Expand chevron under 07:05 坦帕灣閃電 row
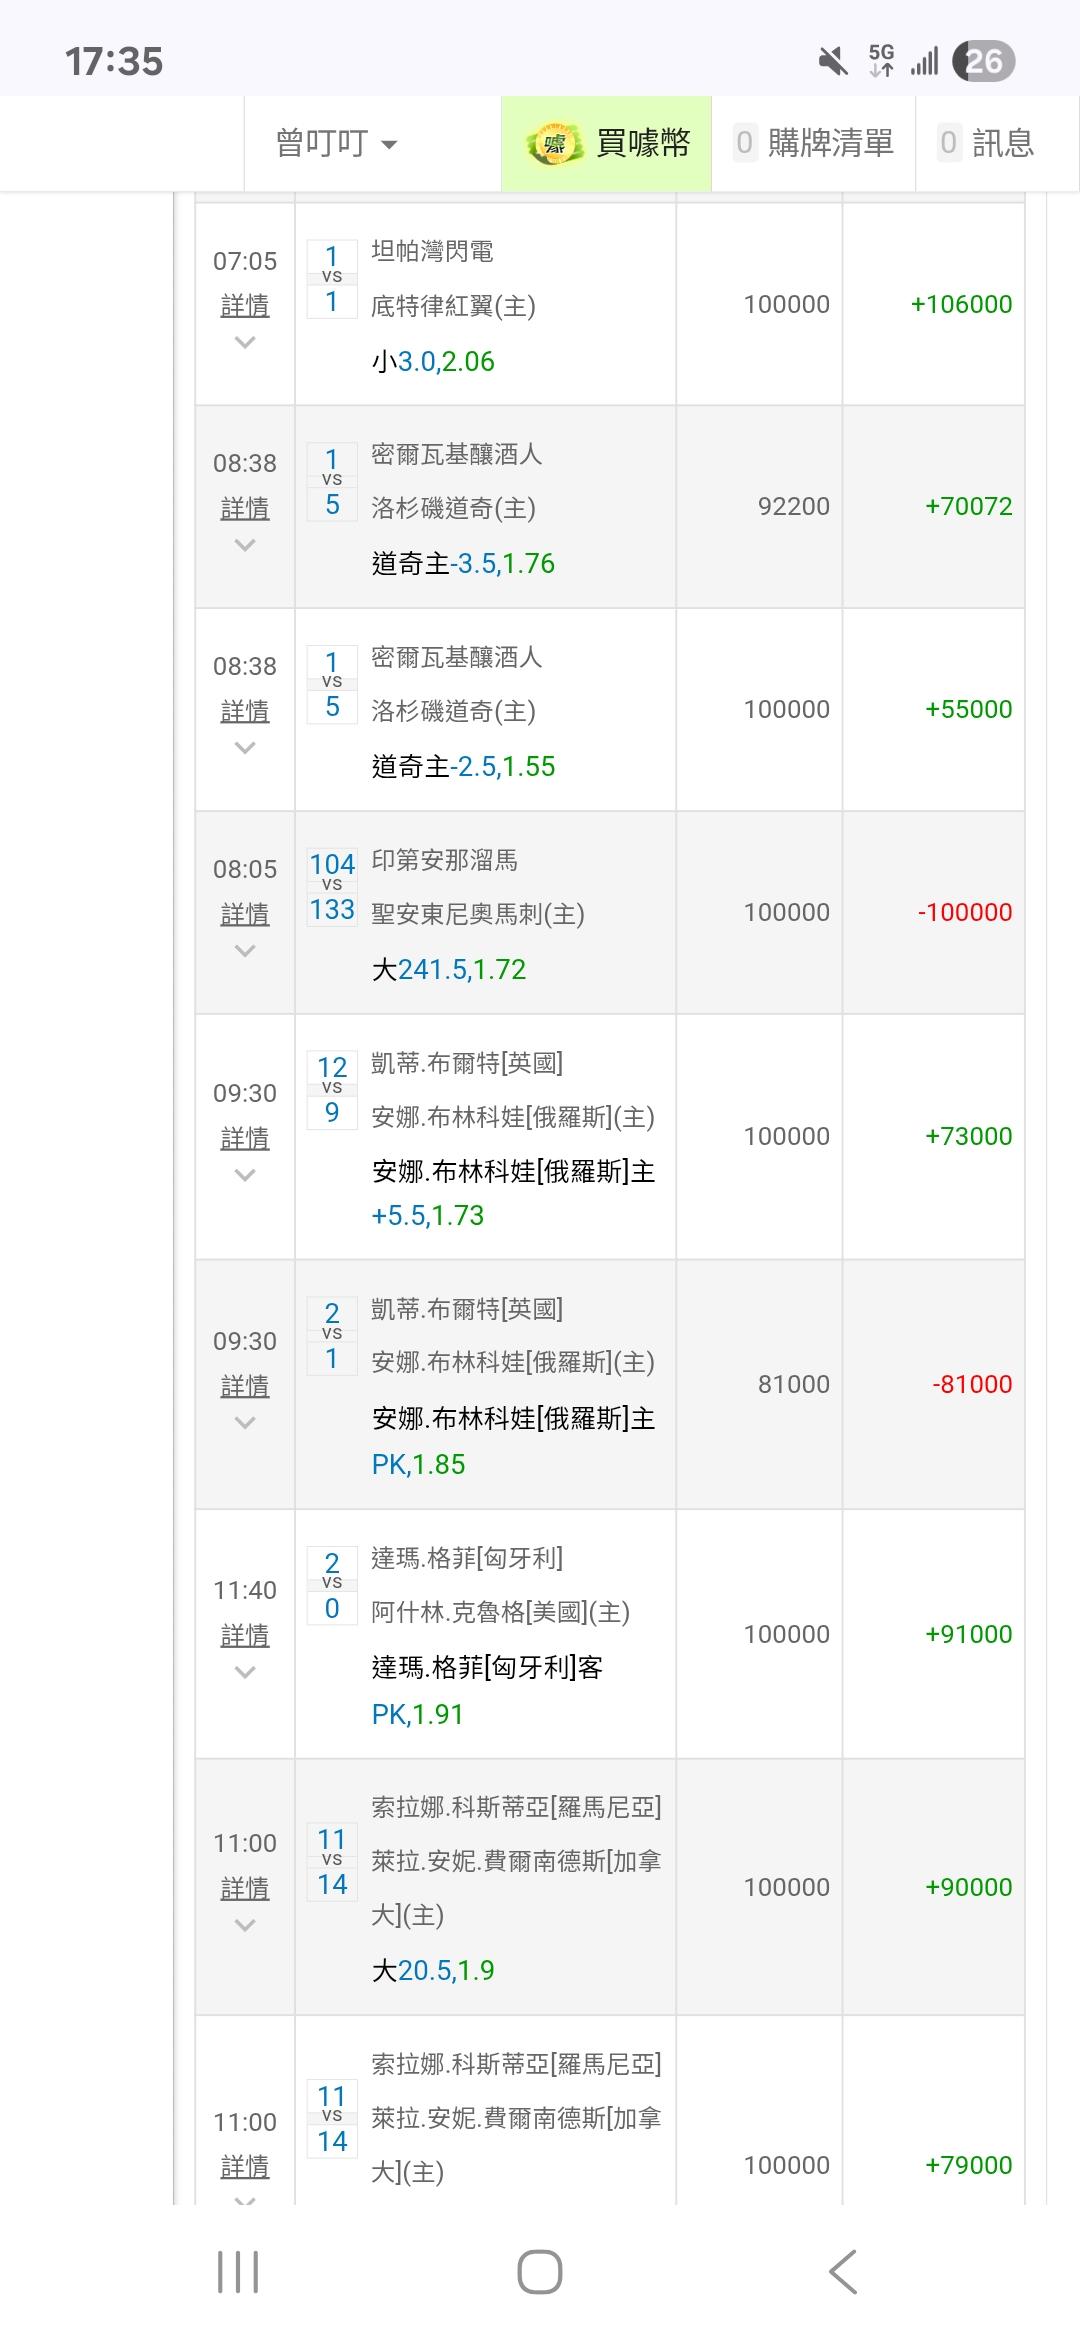This screenshot has height=2340, width=1080. [245, 343]
